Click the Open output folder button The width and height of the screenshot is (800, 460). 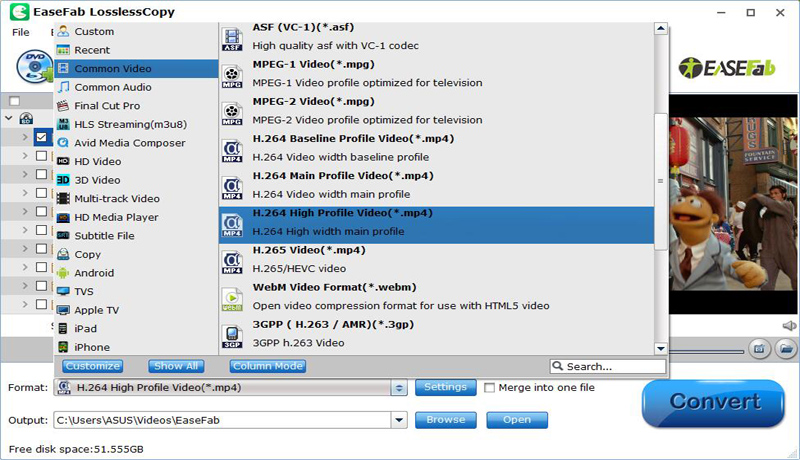[517, 420]
